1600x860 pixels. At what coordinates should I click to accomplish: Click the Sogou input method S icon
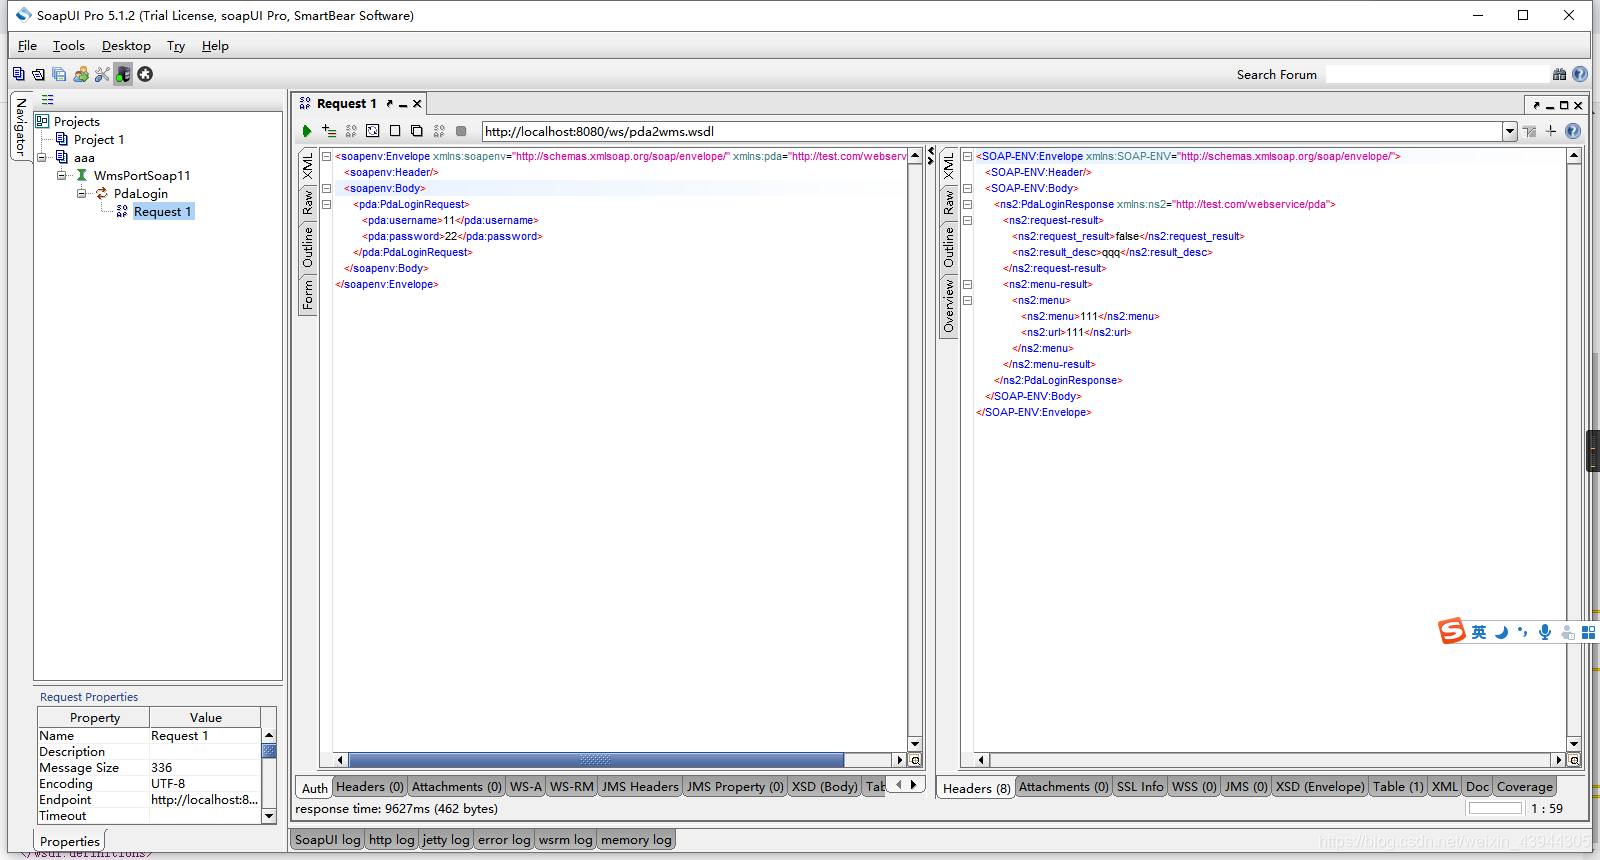click(x=1452, y=631)
